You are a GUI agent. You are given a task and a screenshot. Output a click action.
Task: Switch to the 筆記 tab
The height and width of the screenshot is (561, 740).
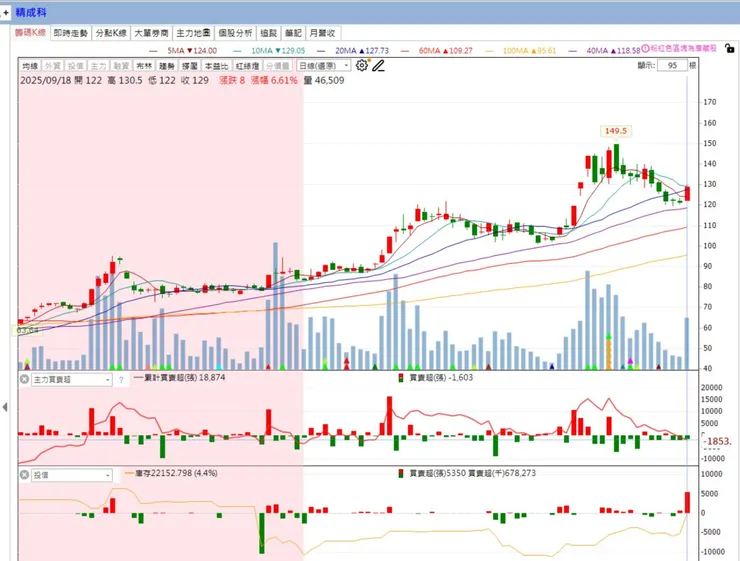pyautogui.click(x=293, y=33)
